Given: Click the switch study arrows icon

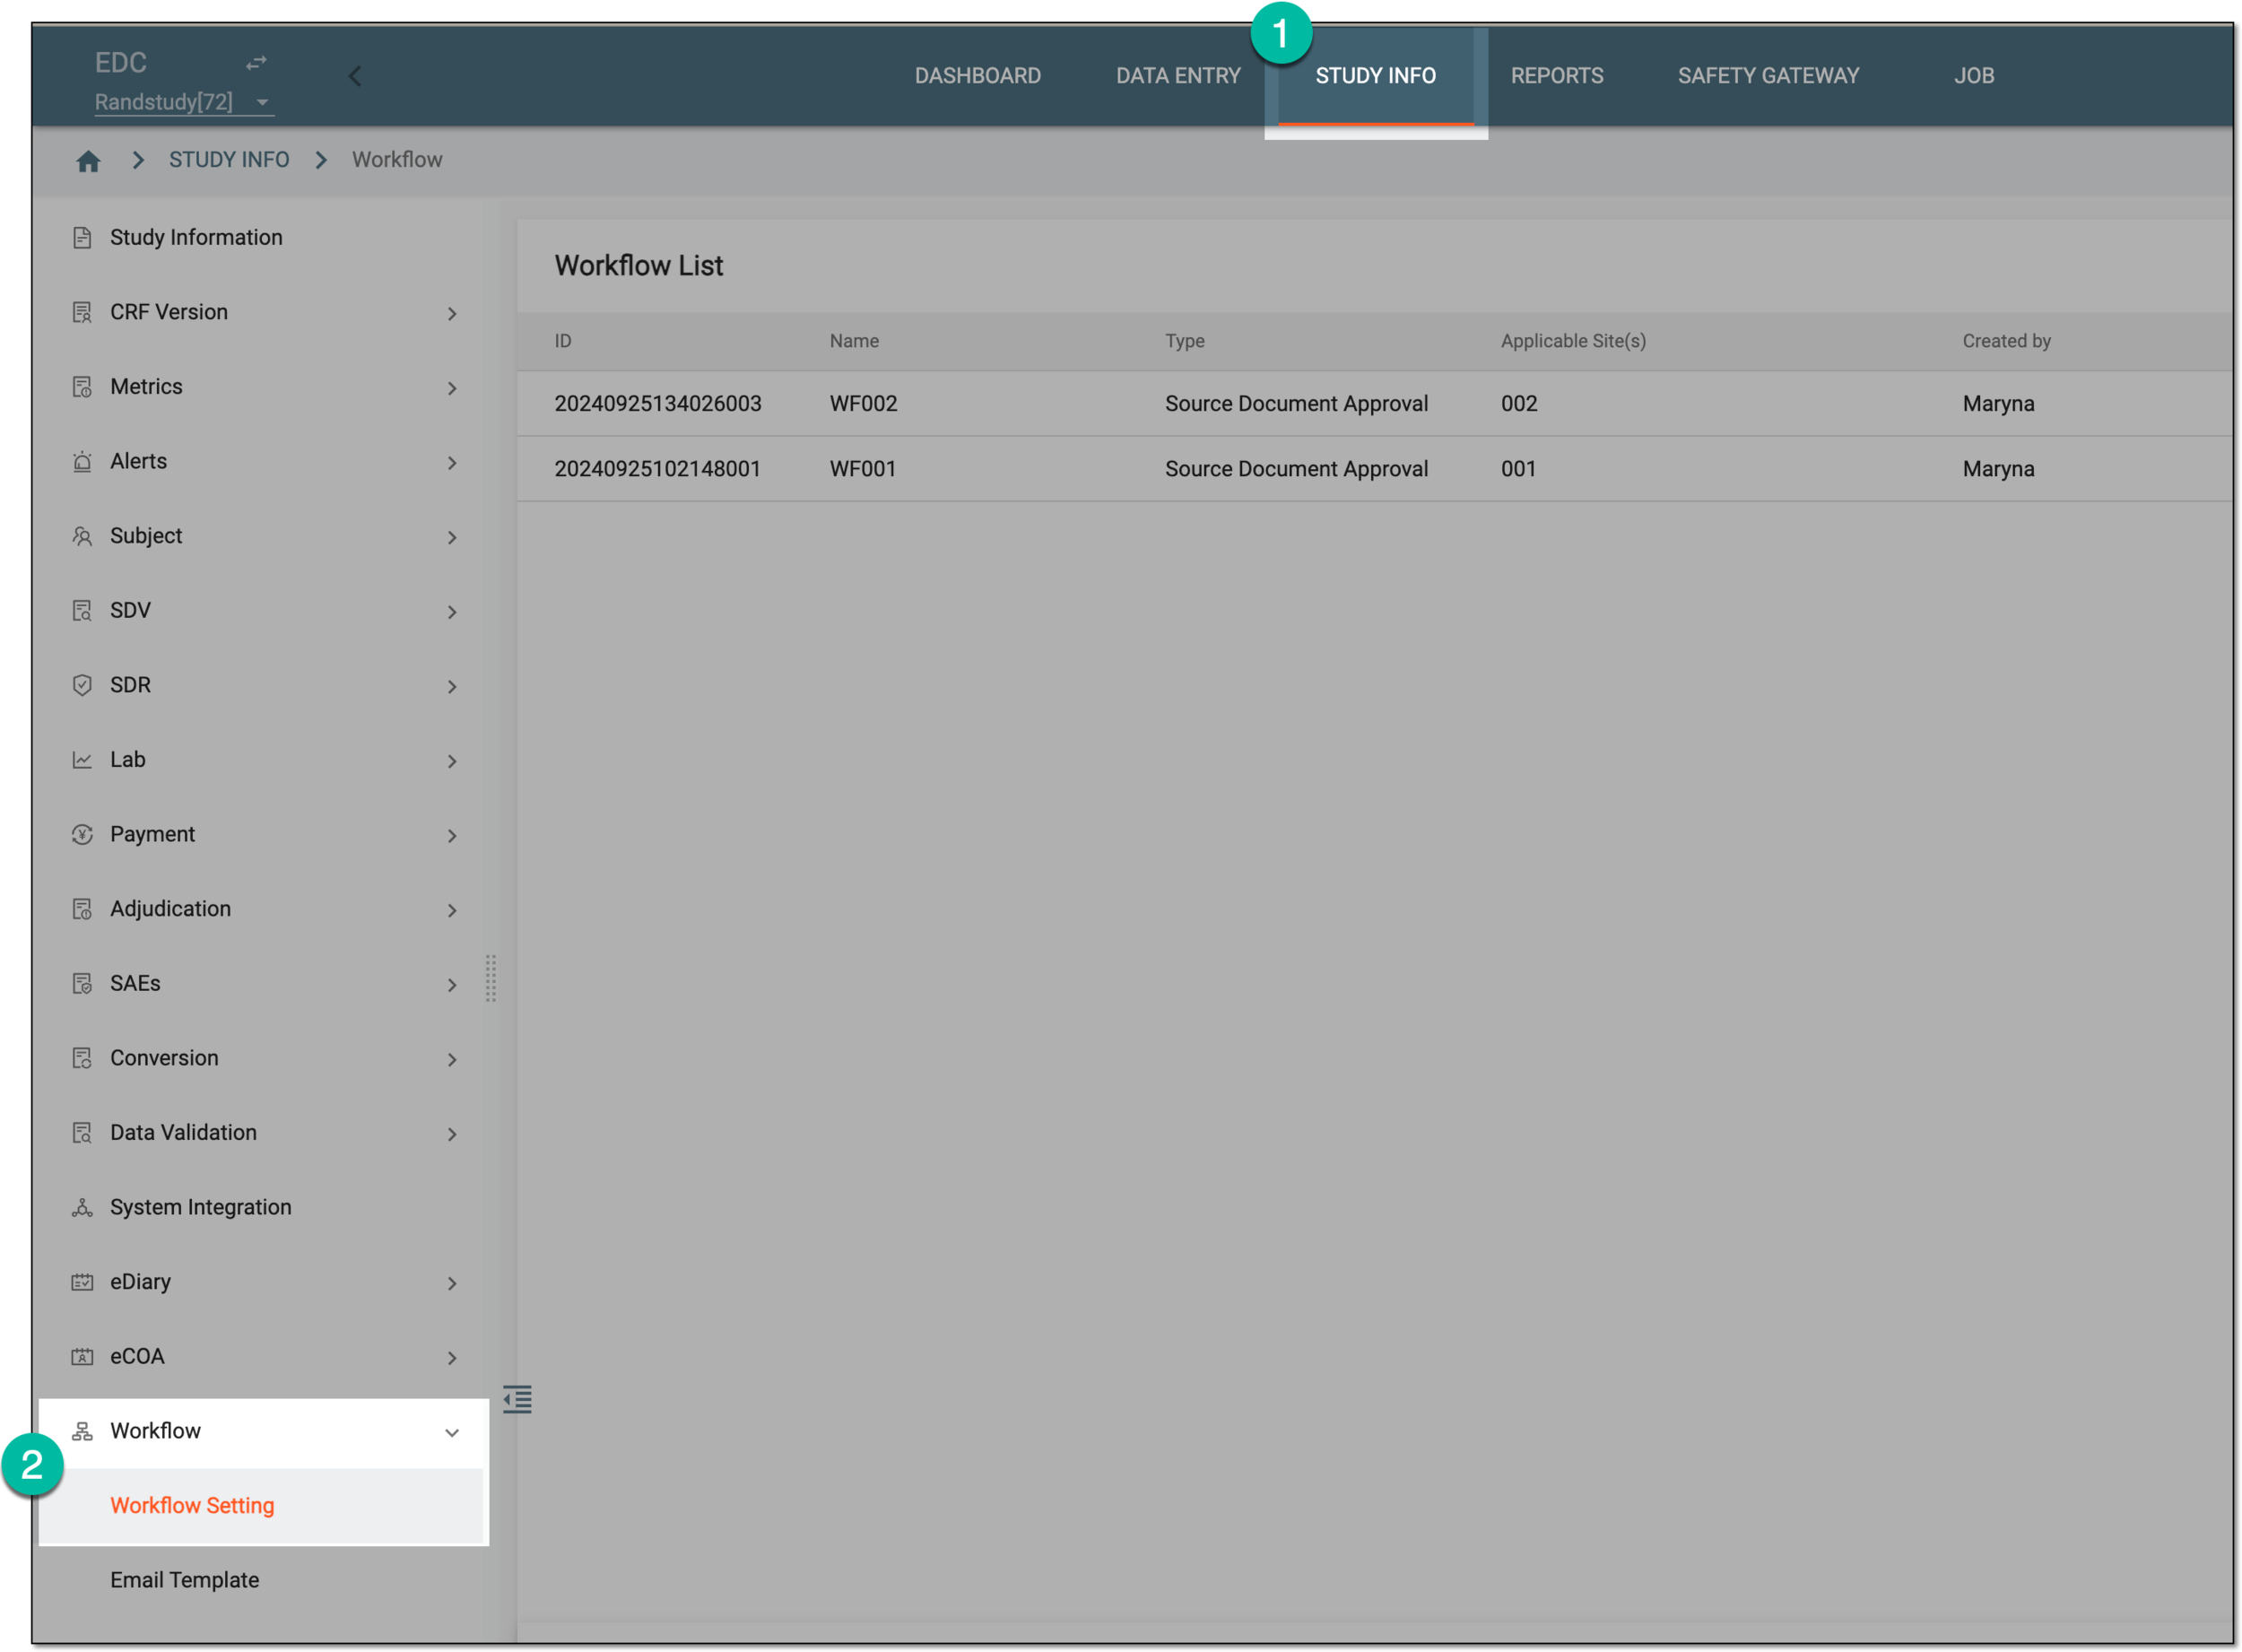Looking at the screenshot, I should [x=256, y=63].
